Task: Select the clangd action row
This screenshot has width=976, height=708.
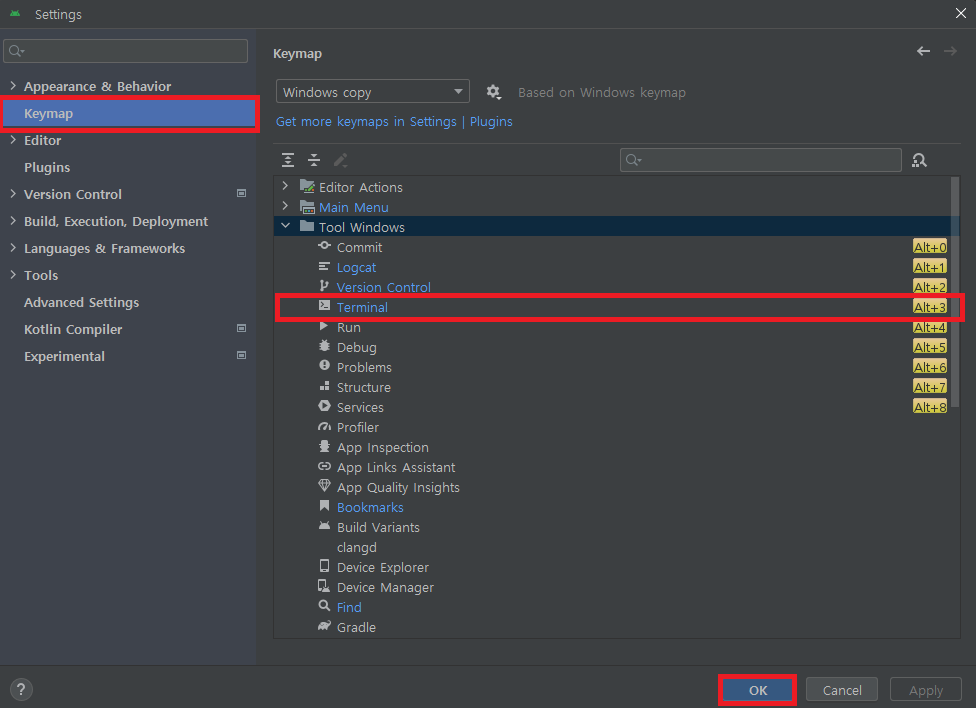Action: [x=616, y=547]
